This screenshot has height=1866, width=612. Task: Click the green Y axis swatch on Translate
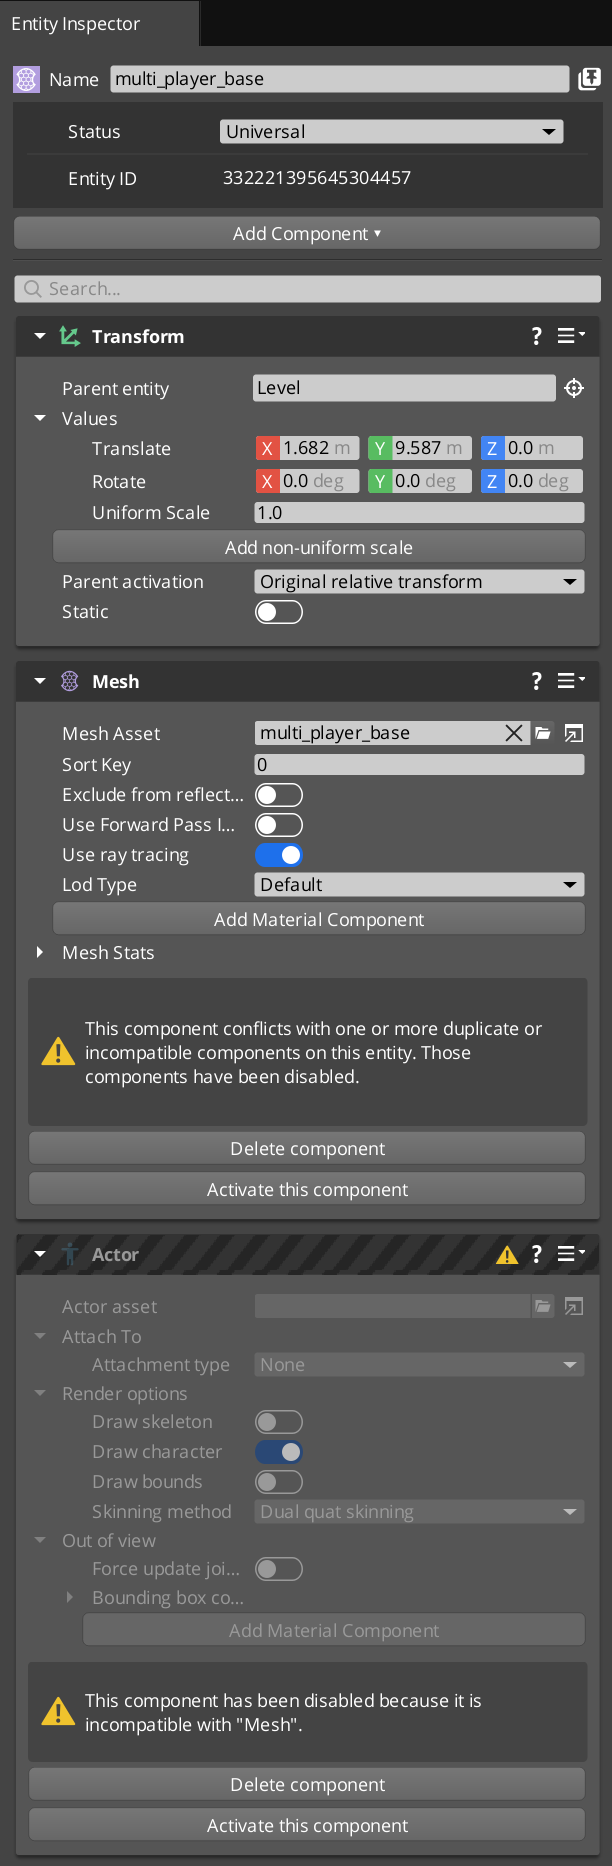point(380,448)
